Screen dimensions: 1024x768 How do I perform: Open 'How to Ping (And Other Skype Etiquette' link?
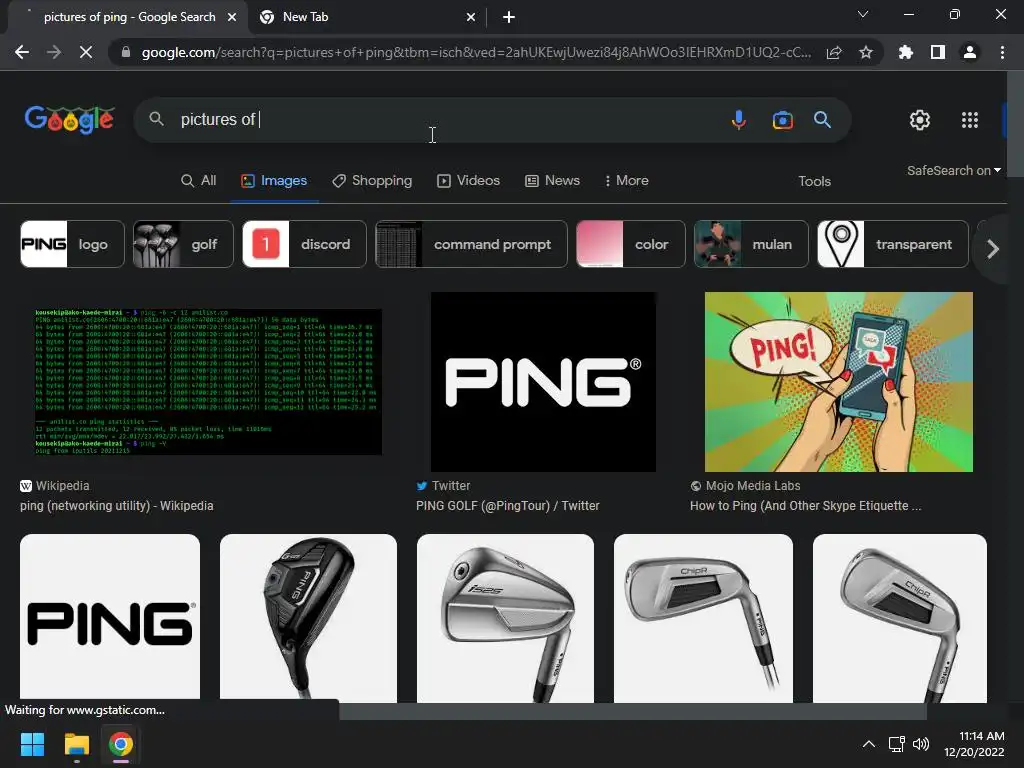click(x=805, y=506)
